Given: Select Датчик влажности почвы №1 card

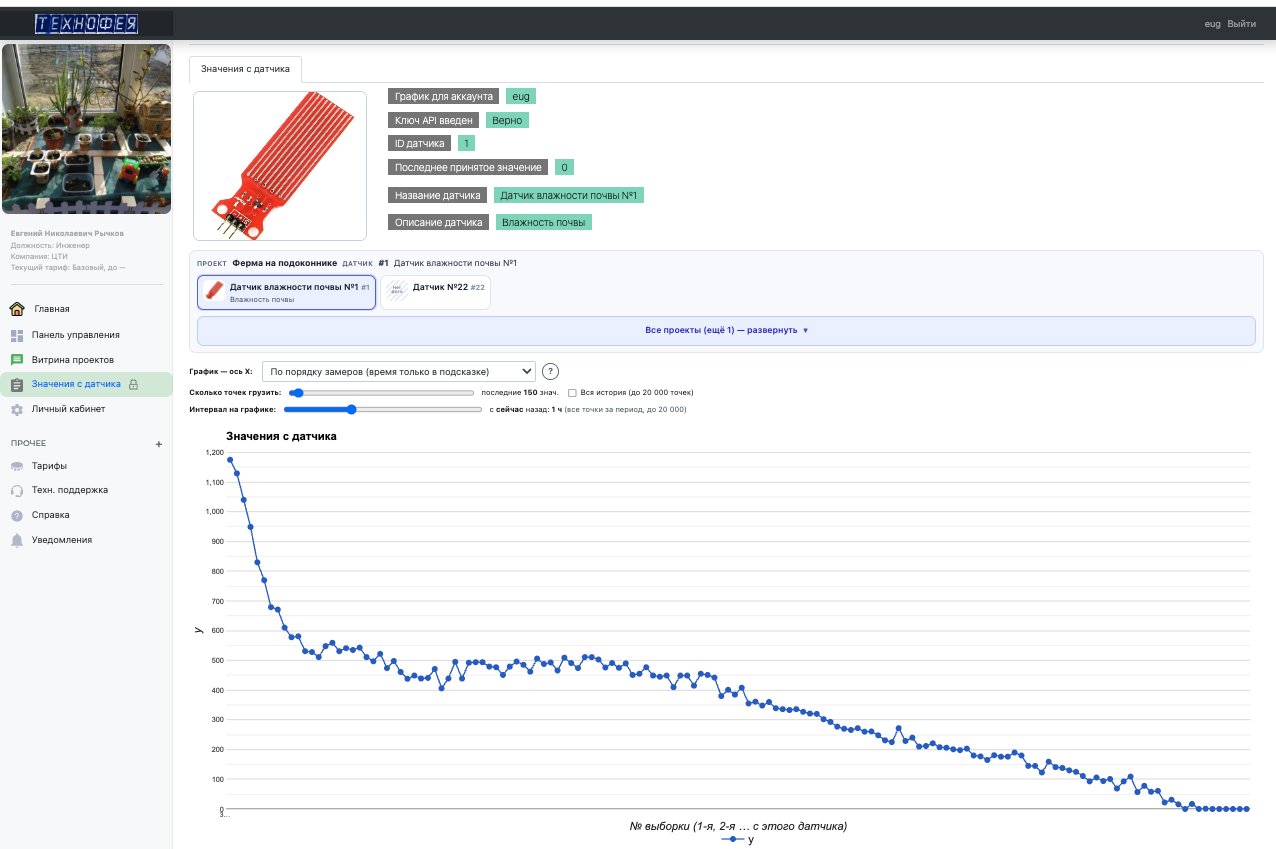Looking at the screenshot, I should coord(287,292).
